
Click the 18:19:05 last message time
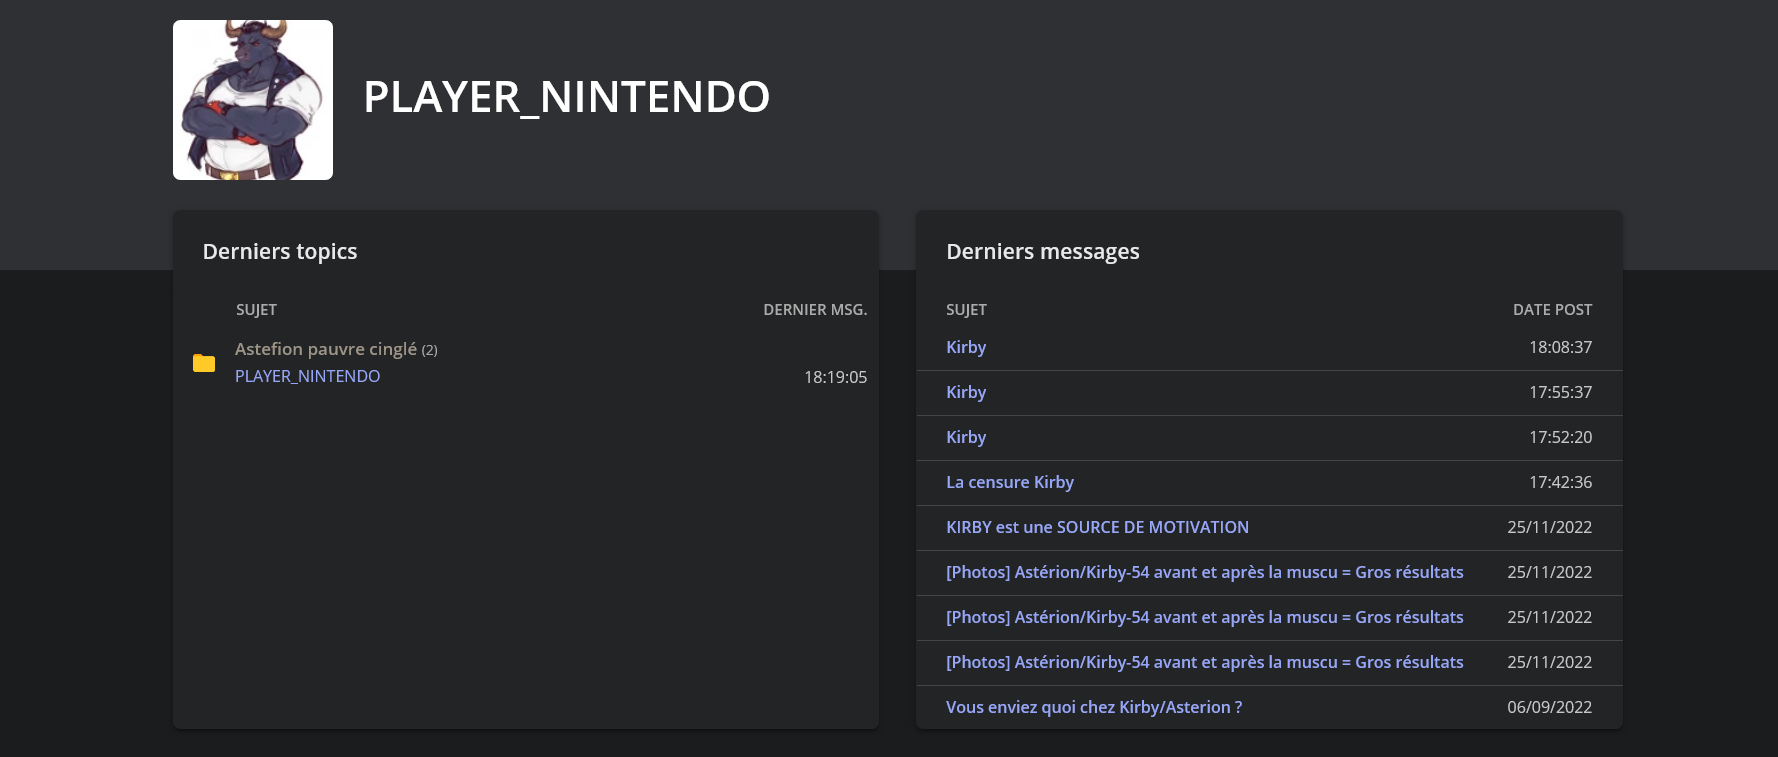(x=835, y=377)
